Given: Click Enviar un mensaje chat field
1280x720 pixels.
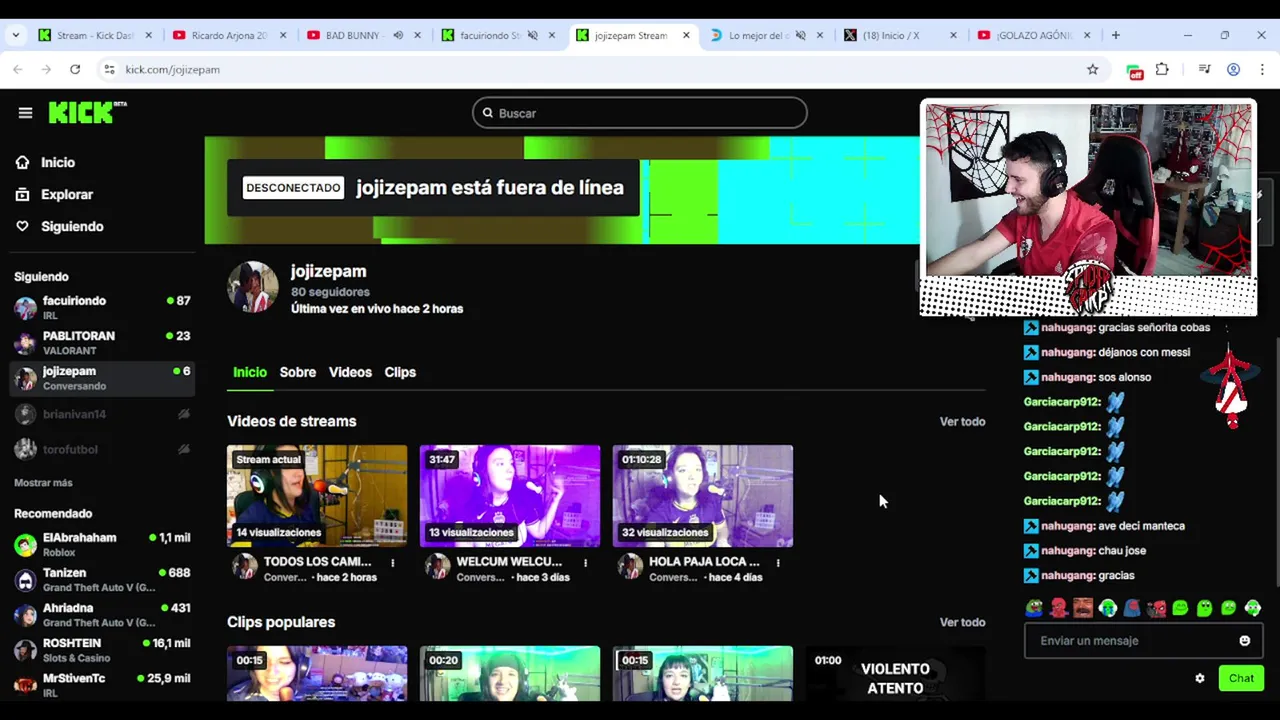Looking at the screenshot, I should click(1143, 641).
